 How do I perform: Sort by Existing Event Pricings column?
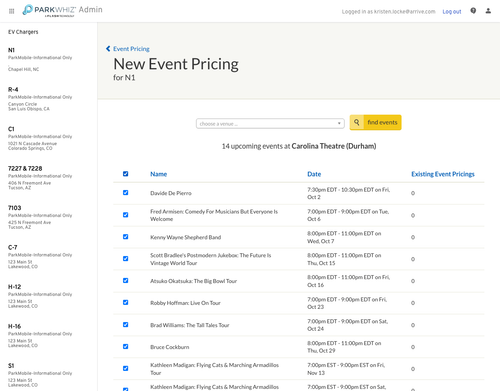point(443,174)
